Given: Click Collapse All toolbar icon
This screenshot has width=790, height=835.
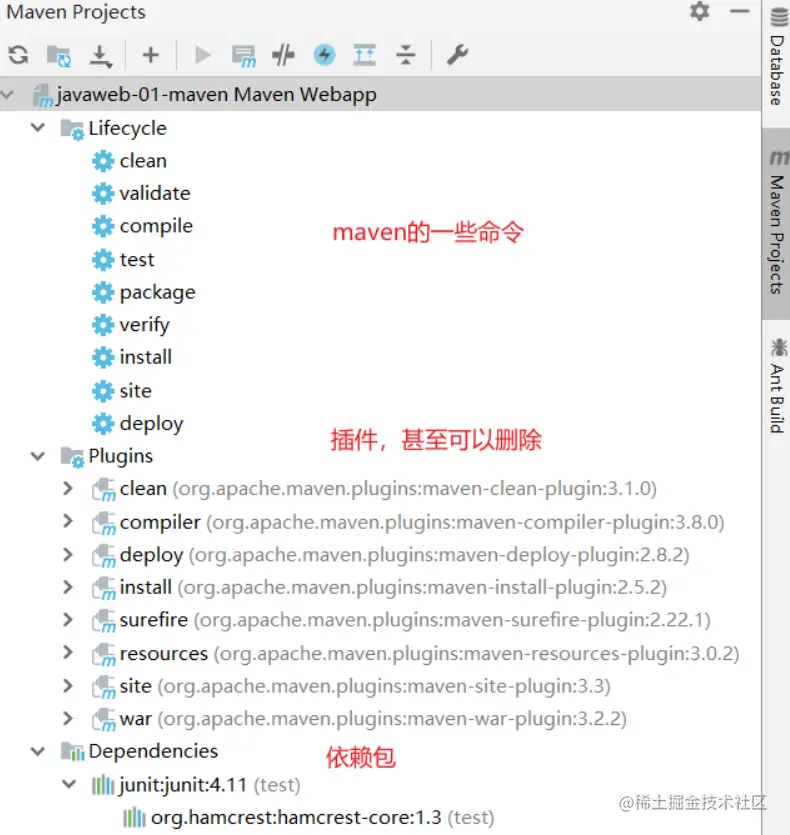Looking at the screenshot, I should click(406, 55).
